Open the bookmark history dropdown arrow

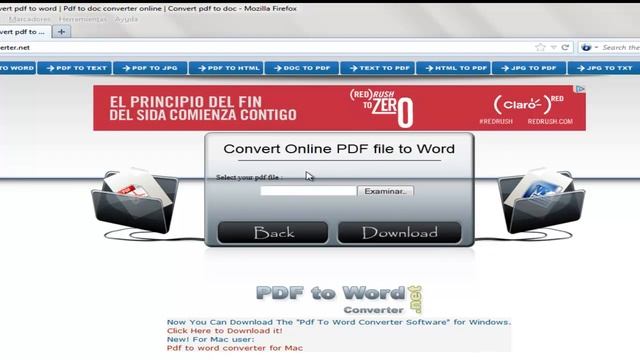click(x=553, y=48)
